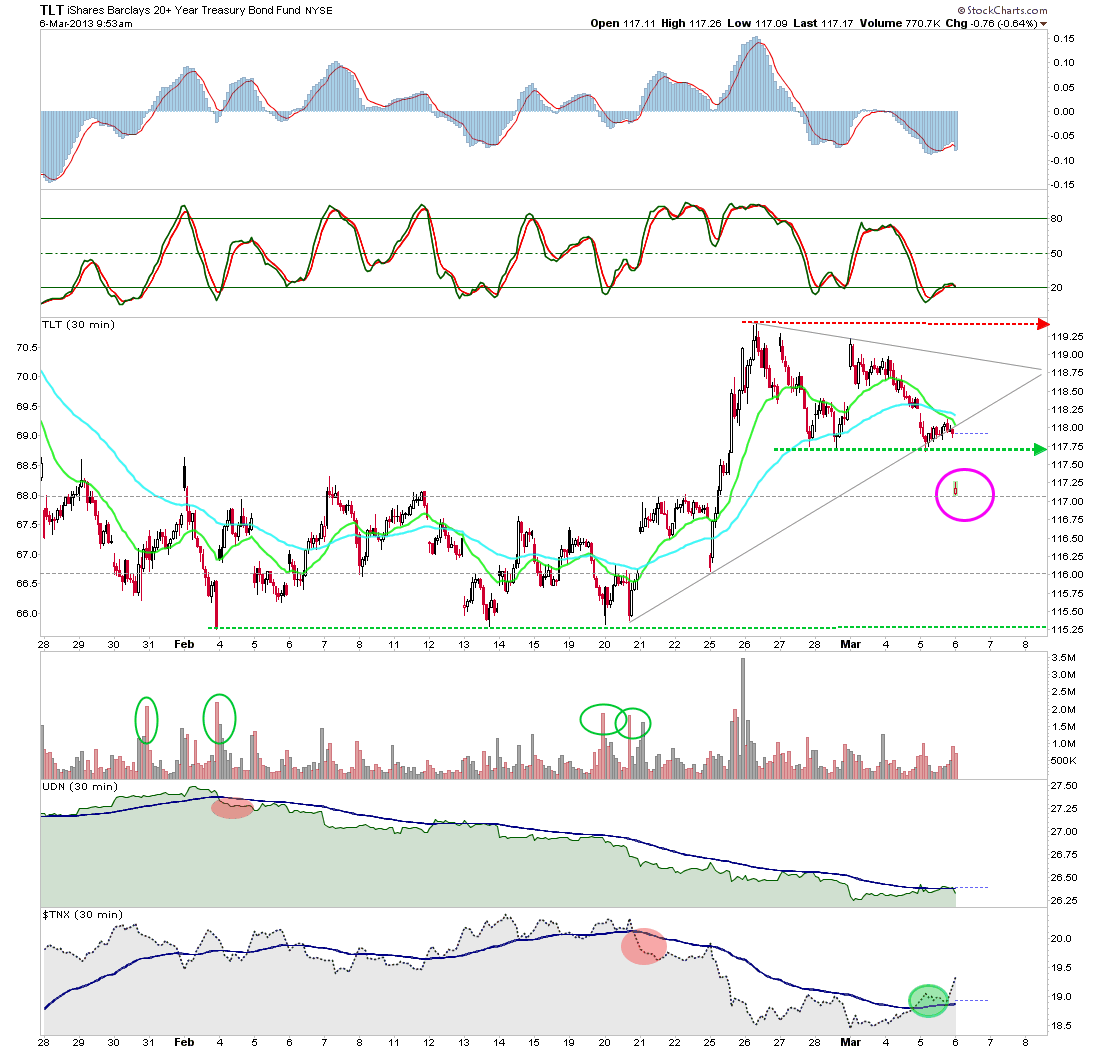Click the 'Open 117.11' value in the header
Image resolution: width=1100 pixels, height=1050 pixels.
(622, 23)
